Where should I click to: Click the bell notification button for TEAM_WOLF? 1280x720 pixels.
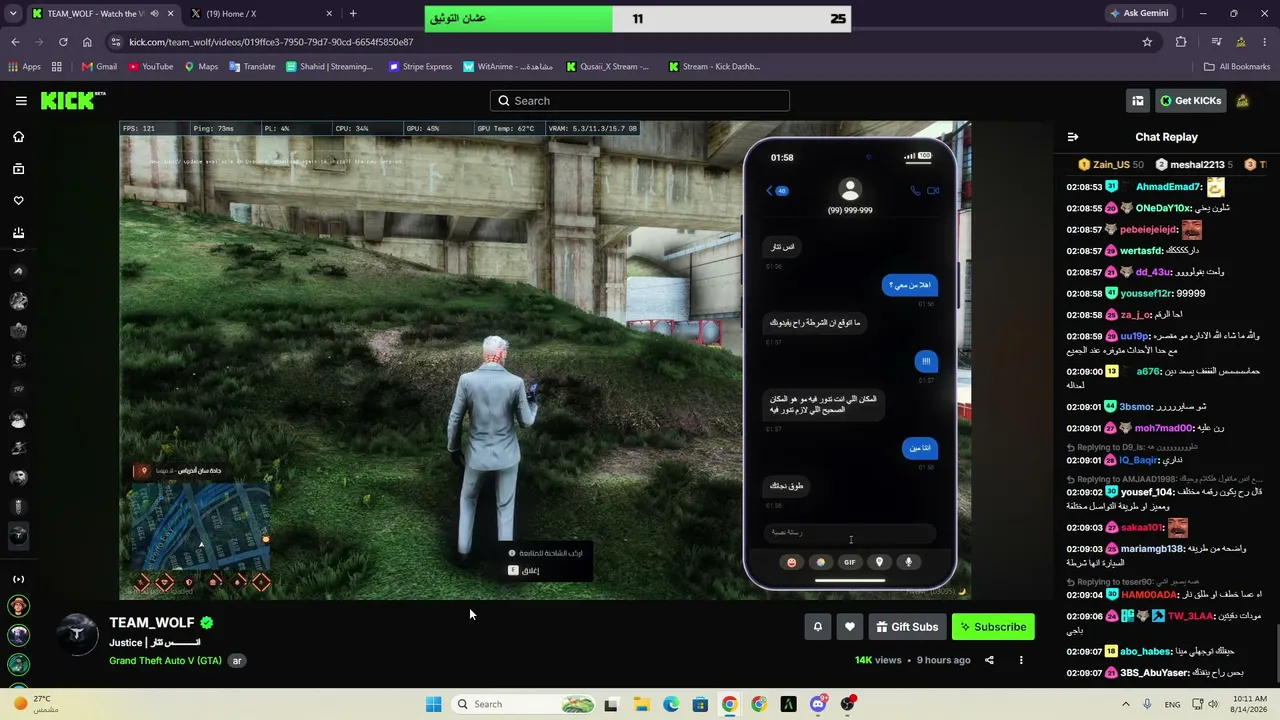(817, 627)
